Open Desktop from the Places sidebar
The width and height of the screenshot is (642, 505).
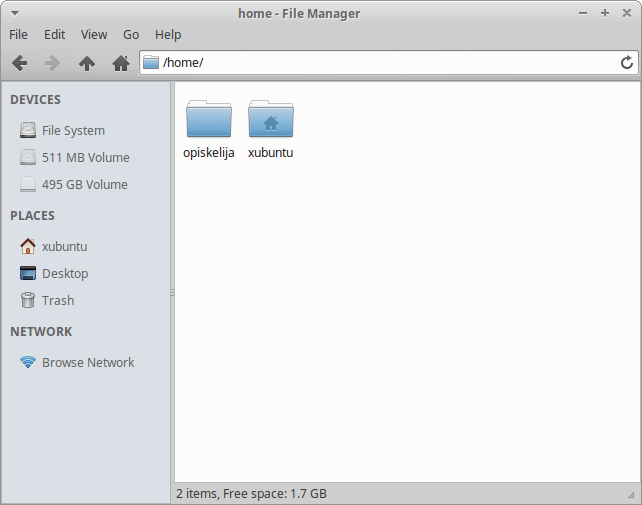(x=64, y=274)
